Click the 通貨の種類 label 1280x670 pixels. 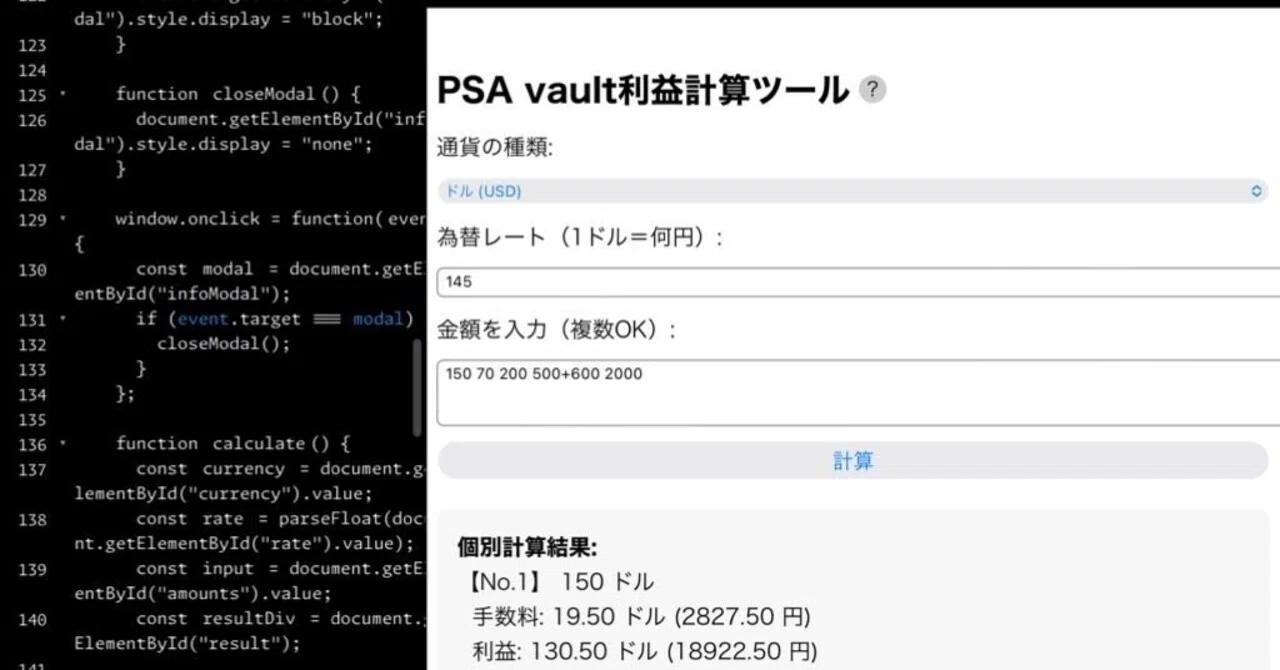point(495,148)
